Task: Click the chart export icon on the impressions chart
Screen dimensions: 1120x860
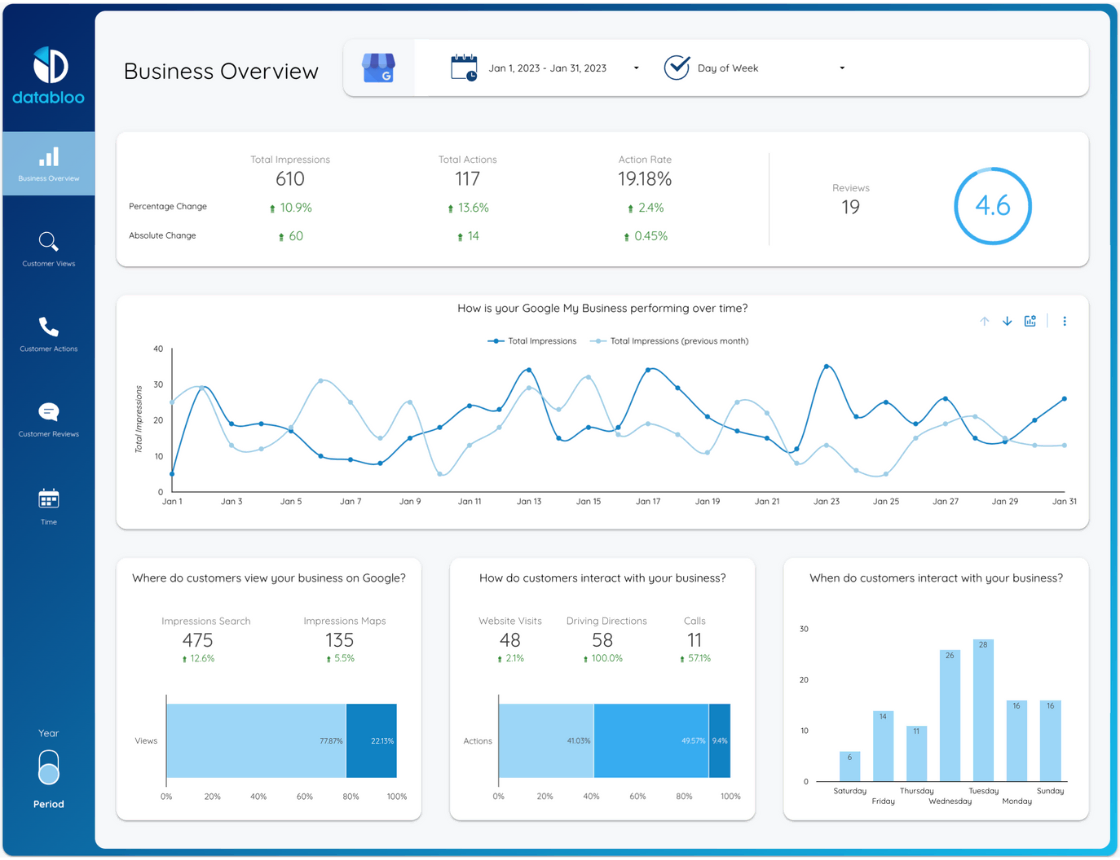Action: tap(1030, 321)
